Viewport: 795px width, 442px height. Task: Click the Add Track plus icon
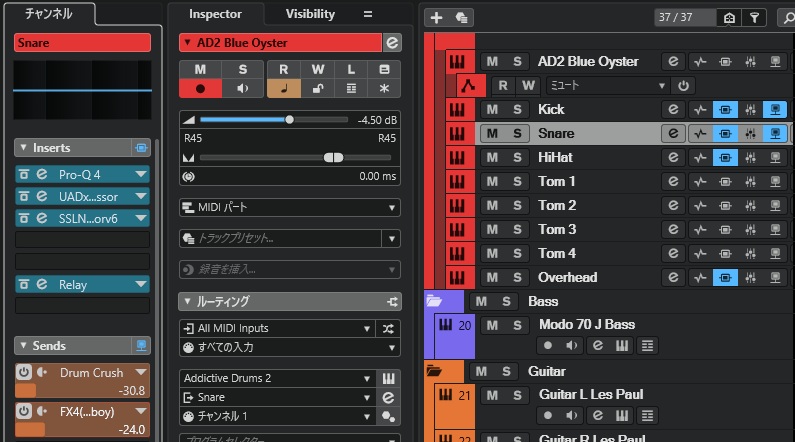436,18
